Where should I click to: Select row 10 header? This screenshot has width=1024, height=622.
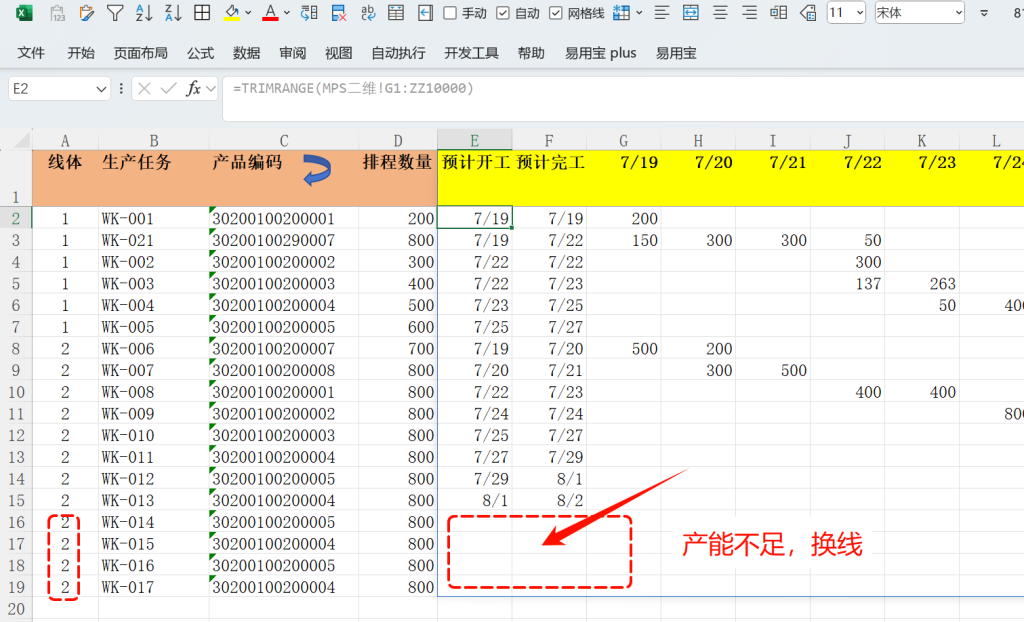pos(16,392)
